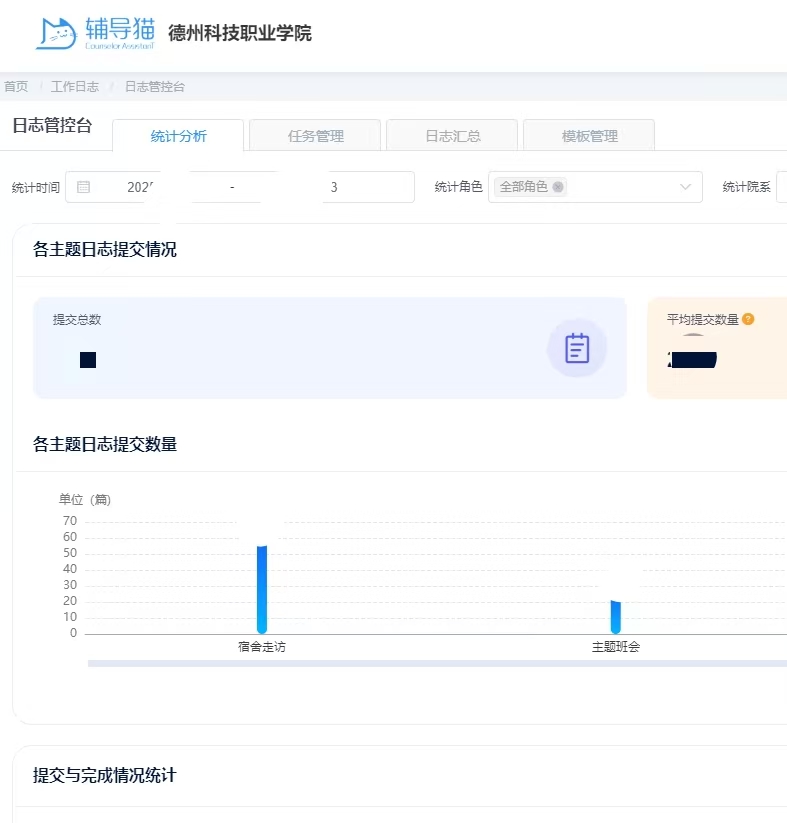787x823 pixels.
Task: Click the 德州科技职业学院 header title
Action: 240,33
